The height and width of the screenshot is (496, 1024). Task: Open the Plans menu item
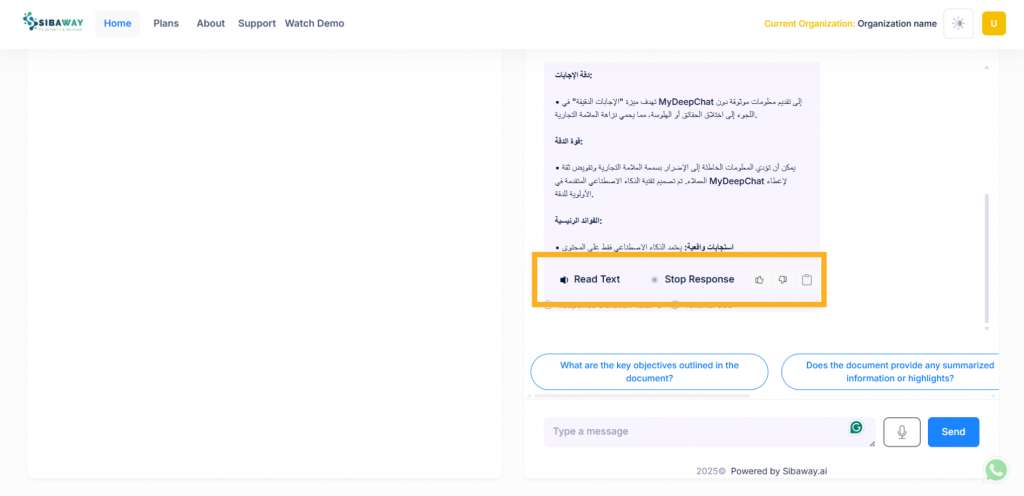tap(166, 23)
